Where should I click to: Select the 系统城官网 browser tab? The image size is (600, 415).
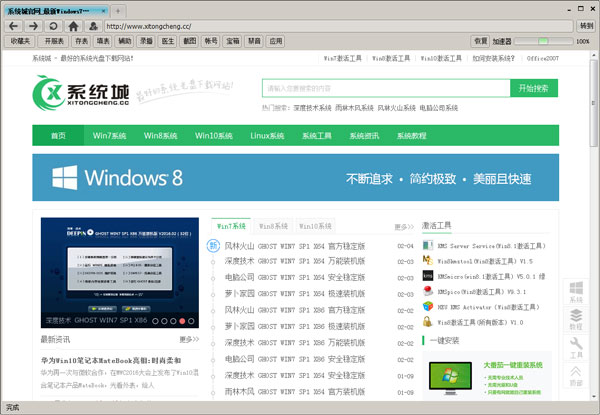54,11
